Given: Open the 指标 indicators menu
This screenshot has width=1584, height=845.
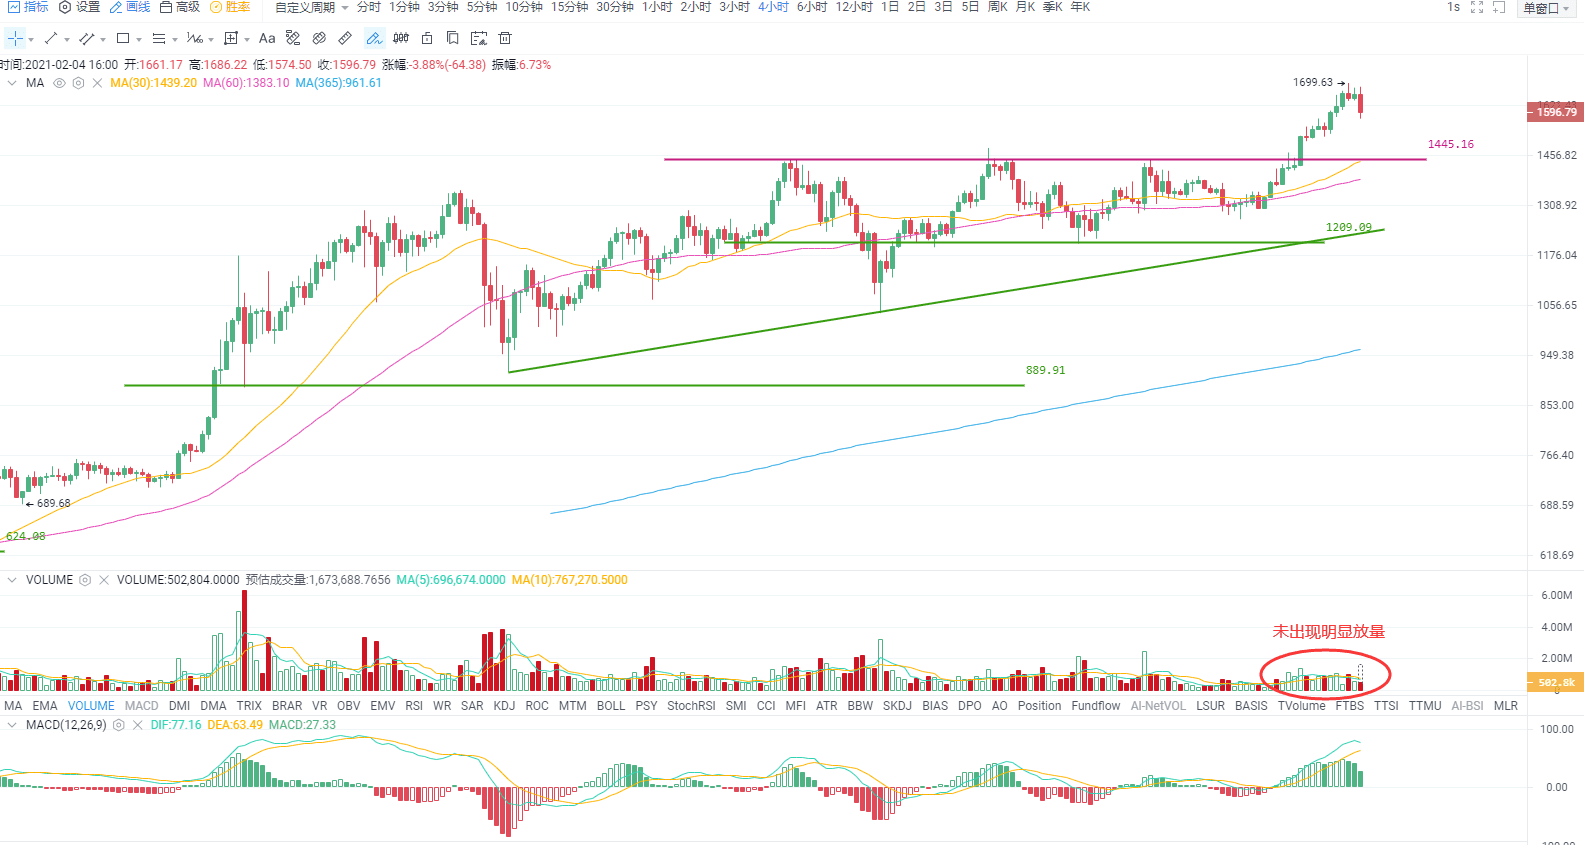Looking at the screenshot, I should [28, 7].
